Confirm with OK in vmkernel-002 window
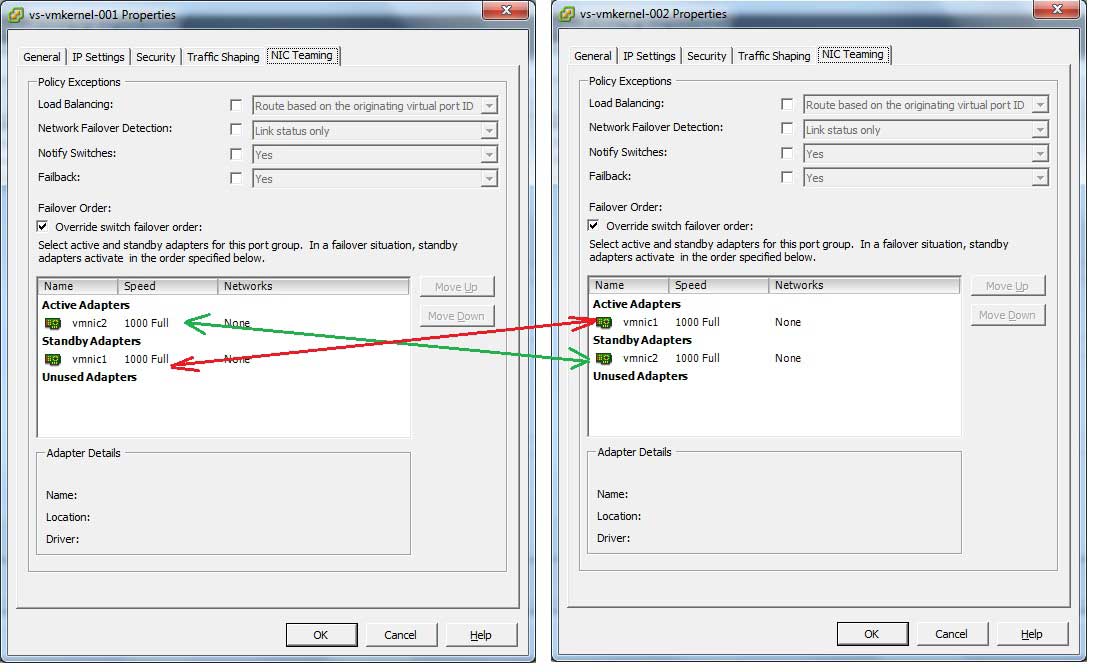 pos(872,634)
